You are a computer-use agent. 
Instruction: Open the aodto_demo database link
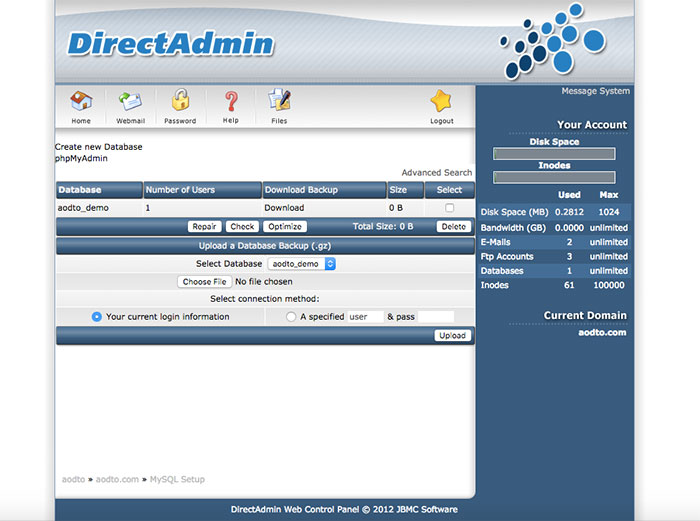[83, 208]
